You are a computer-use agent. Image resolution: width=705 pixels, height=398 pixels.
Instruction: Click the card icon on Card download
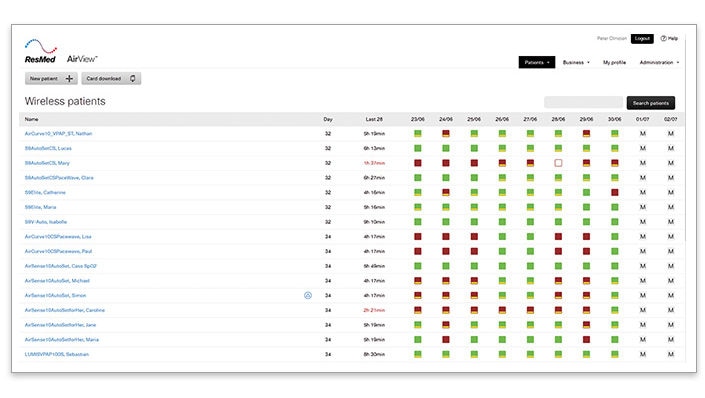pos(133,79)
